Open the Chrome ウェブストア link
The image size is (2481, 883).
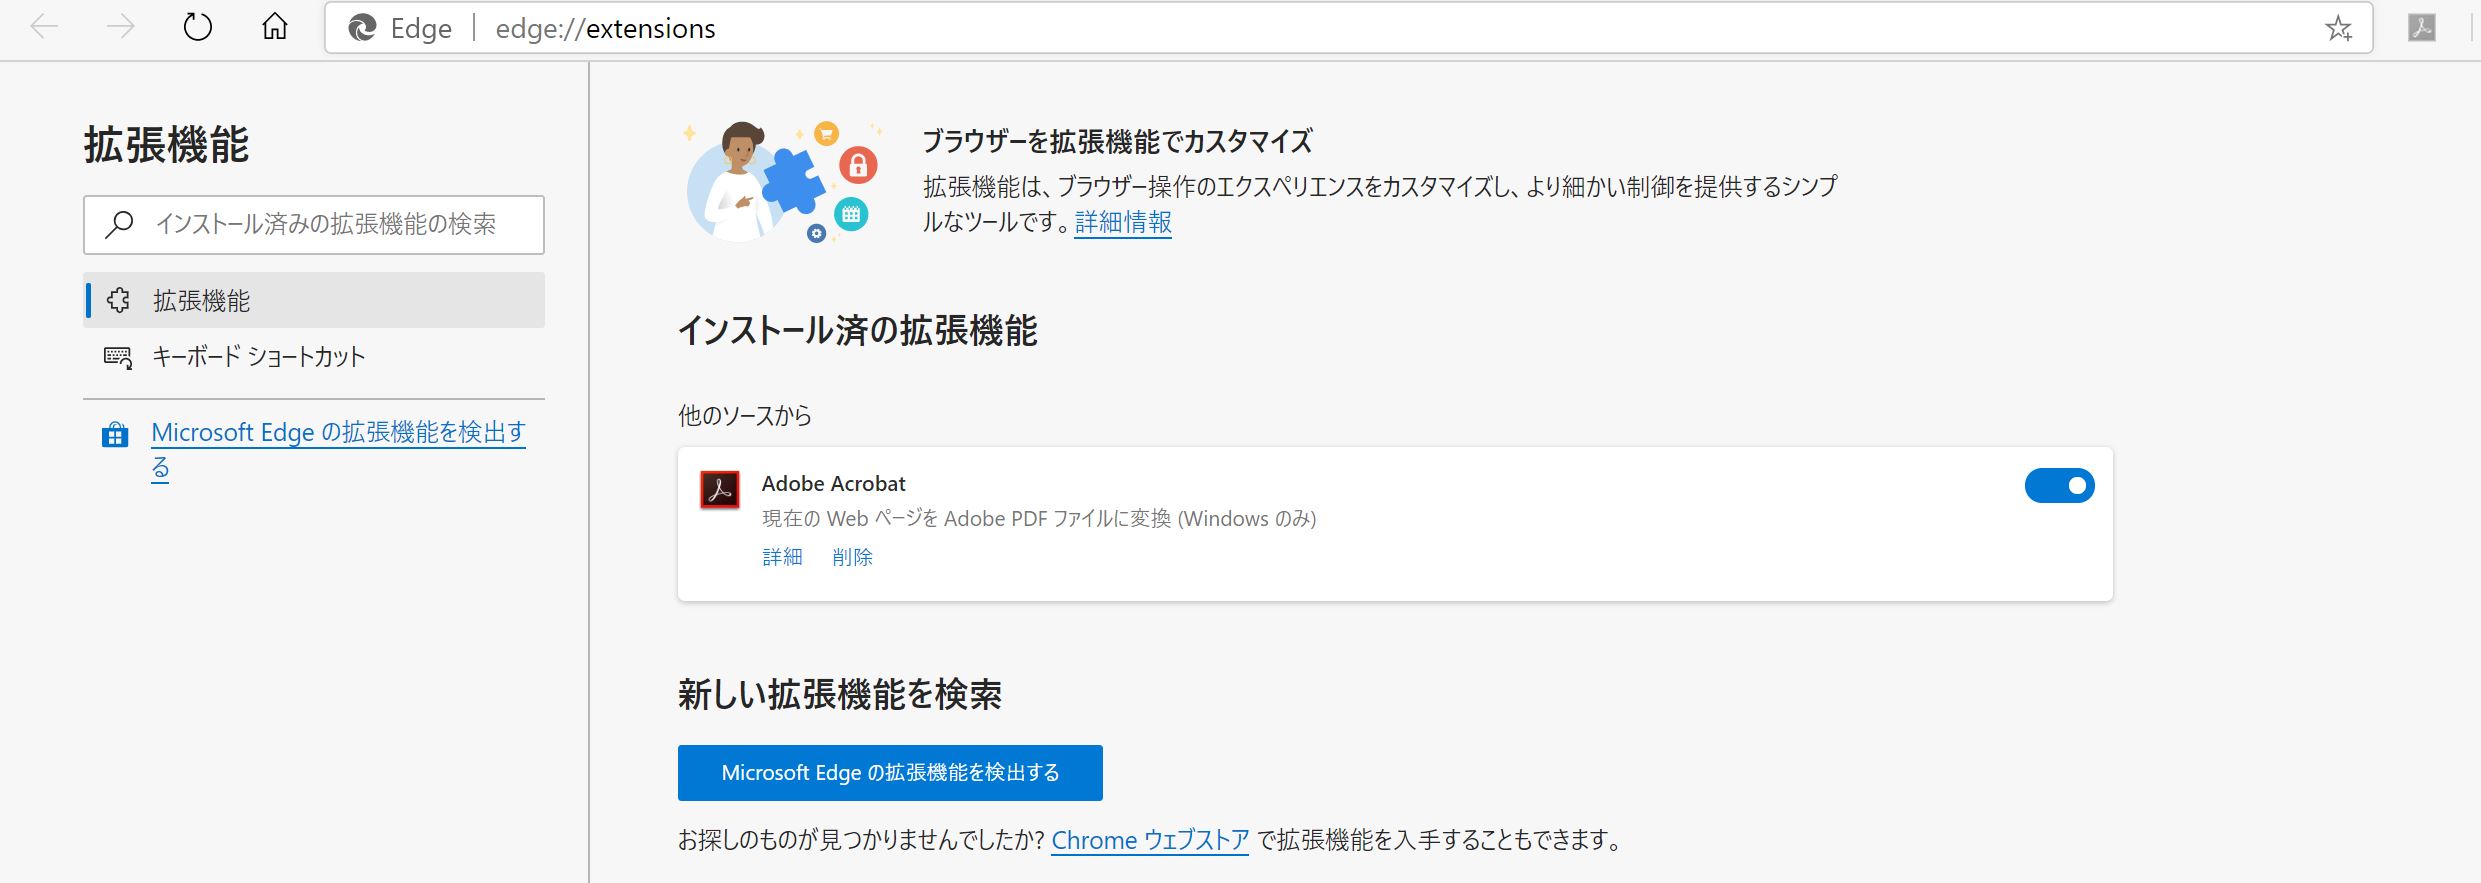pos(1150,840)
